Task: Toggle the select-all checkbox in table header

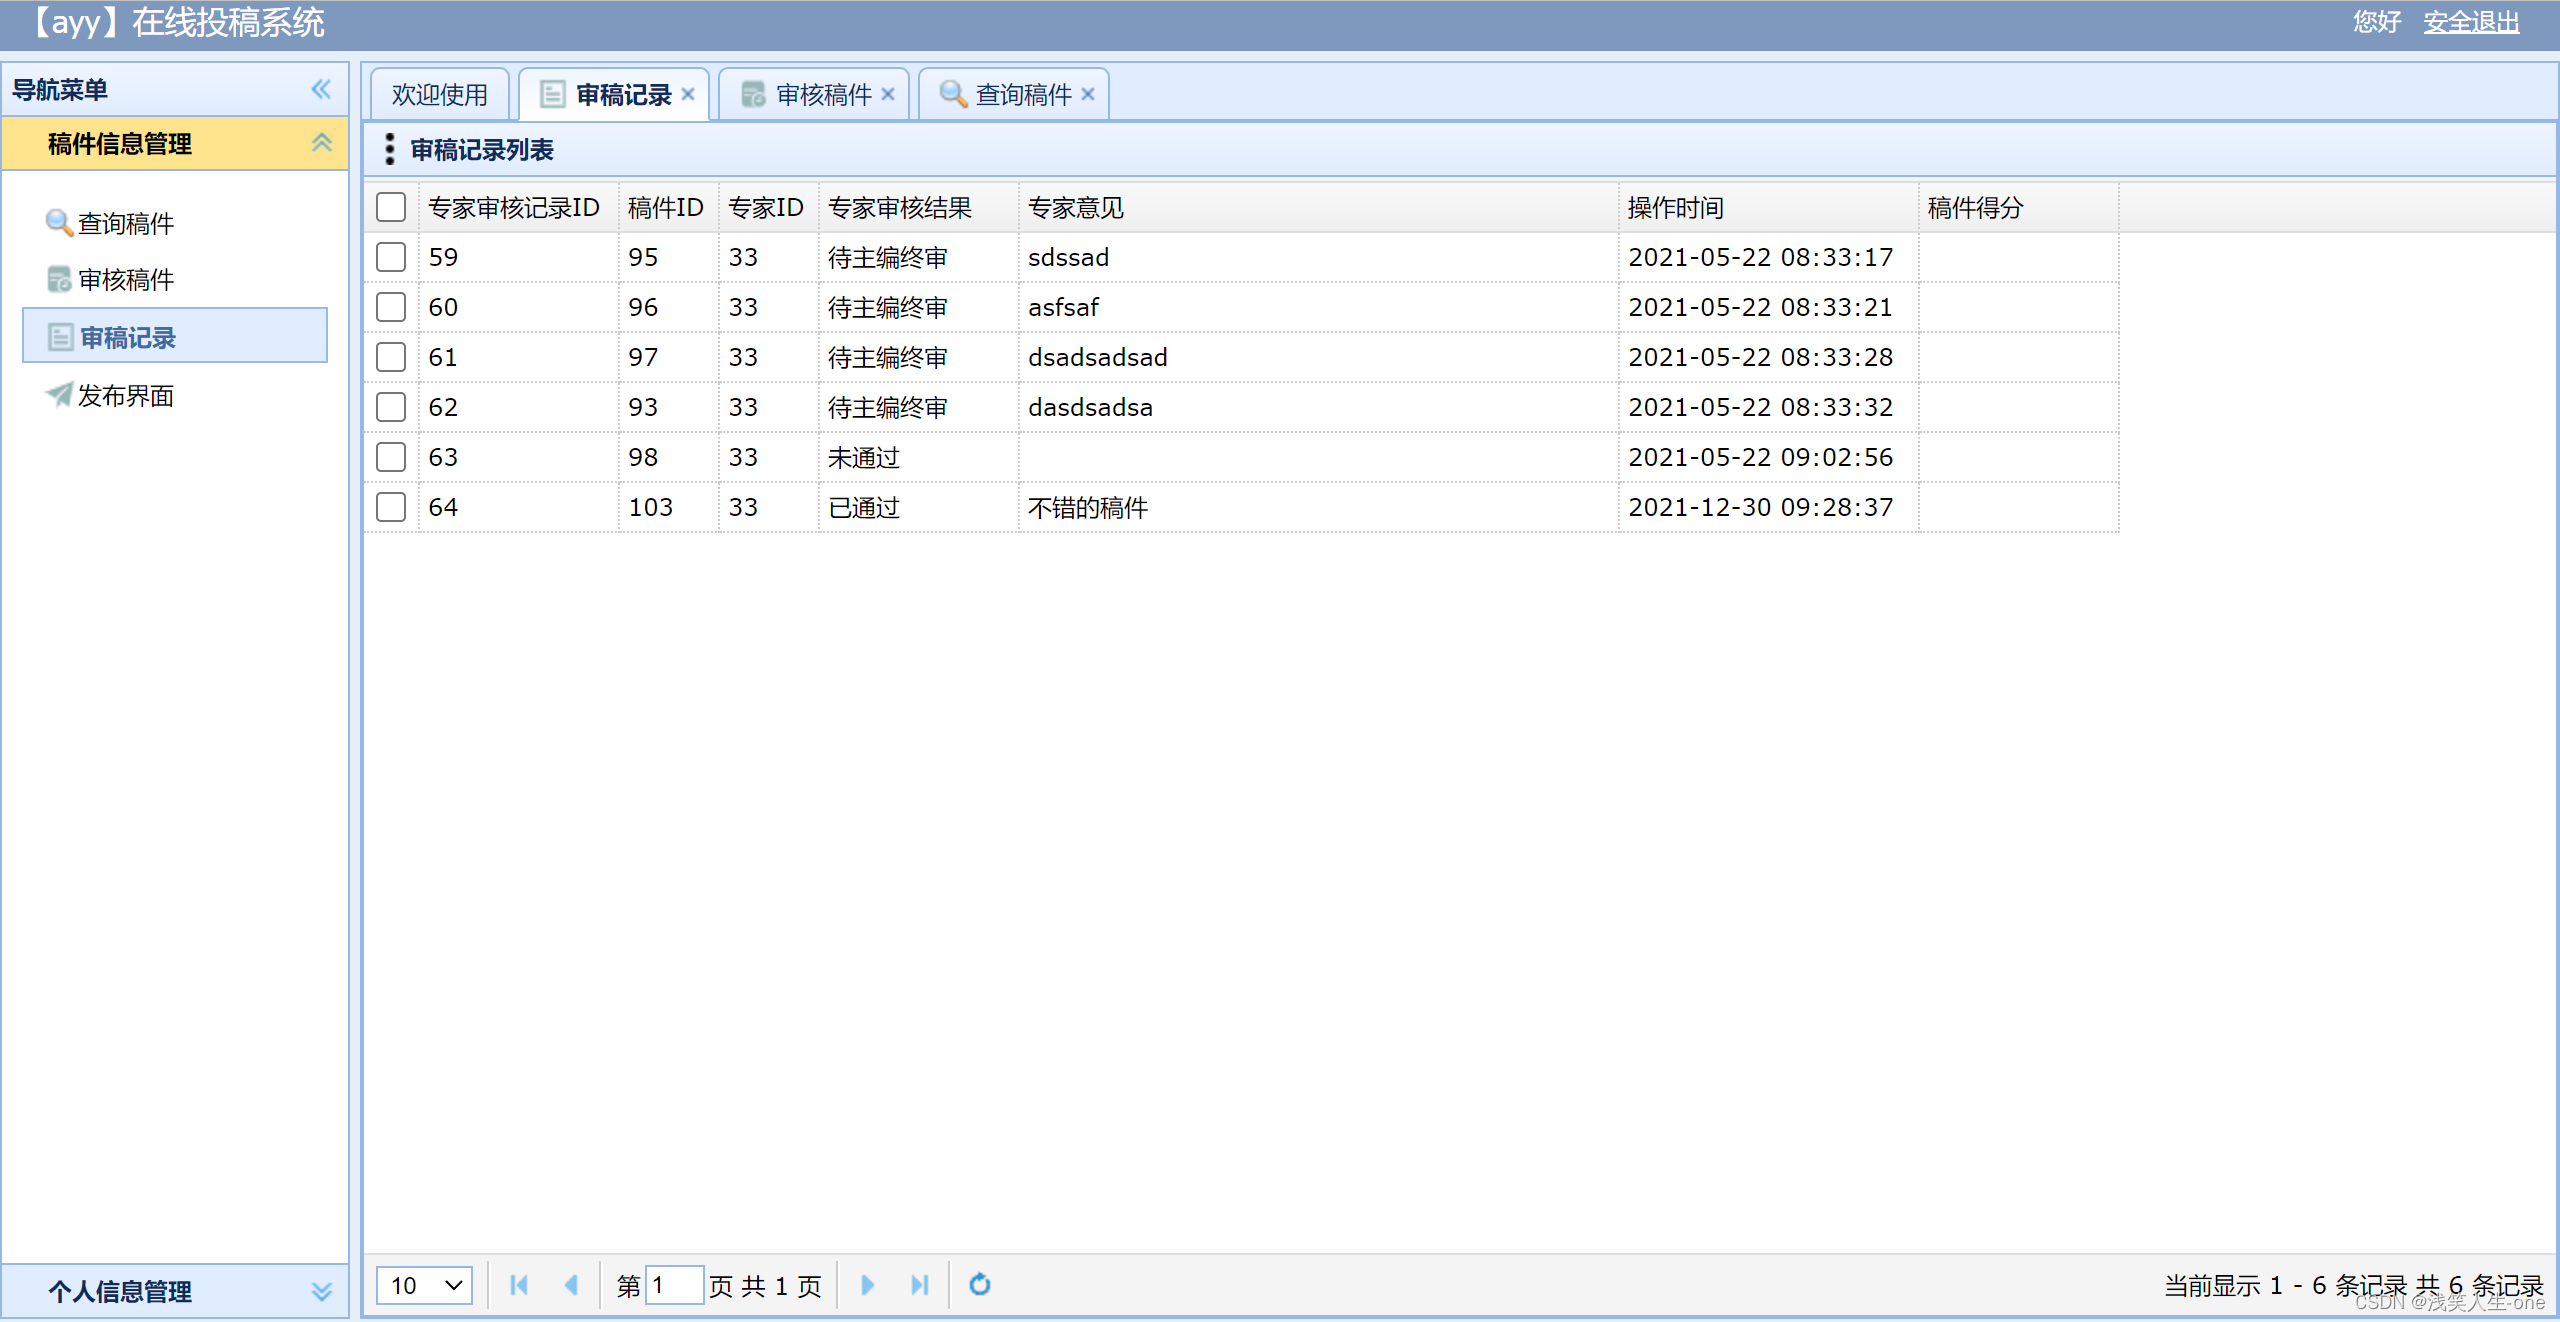Action: [x=391, y=207]
